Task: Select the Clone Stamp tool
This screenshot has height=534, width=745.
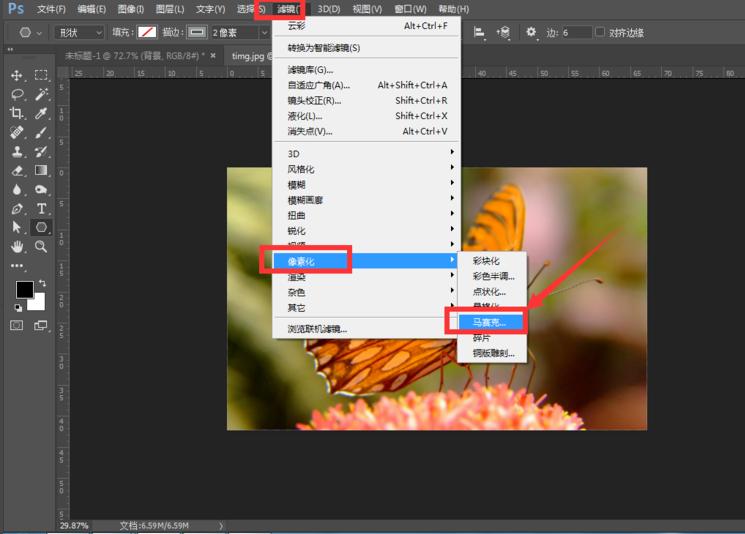Action: (17, 152)
